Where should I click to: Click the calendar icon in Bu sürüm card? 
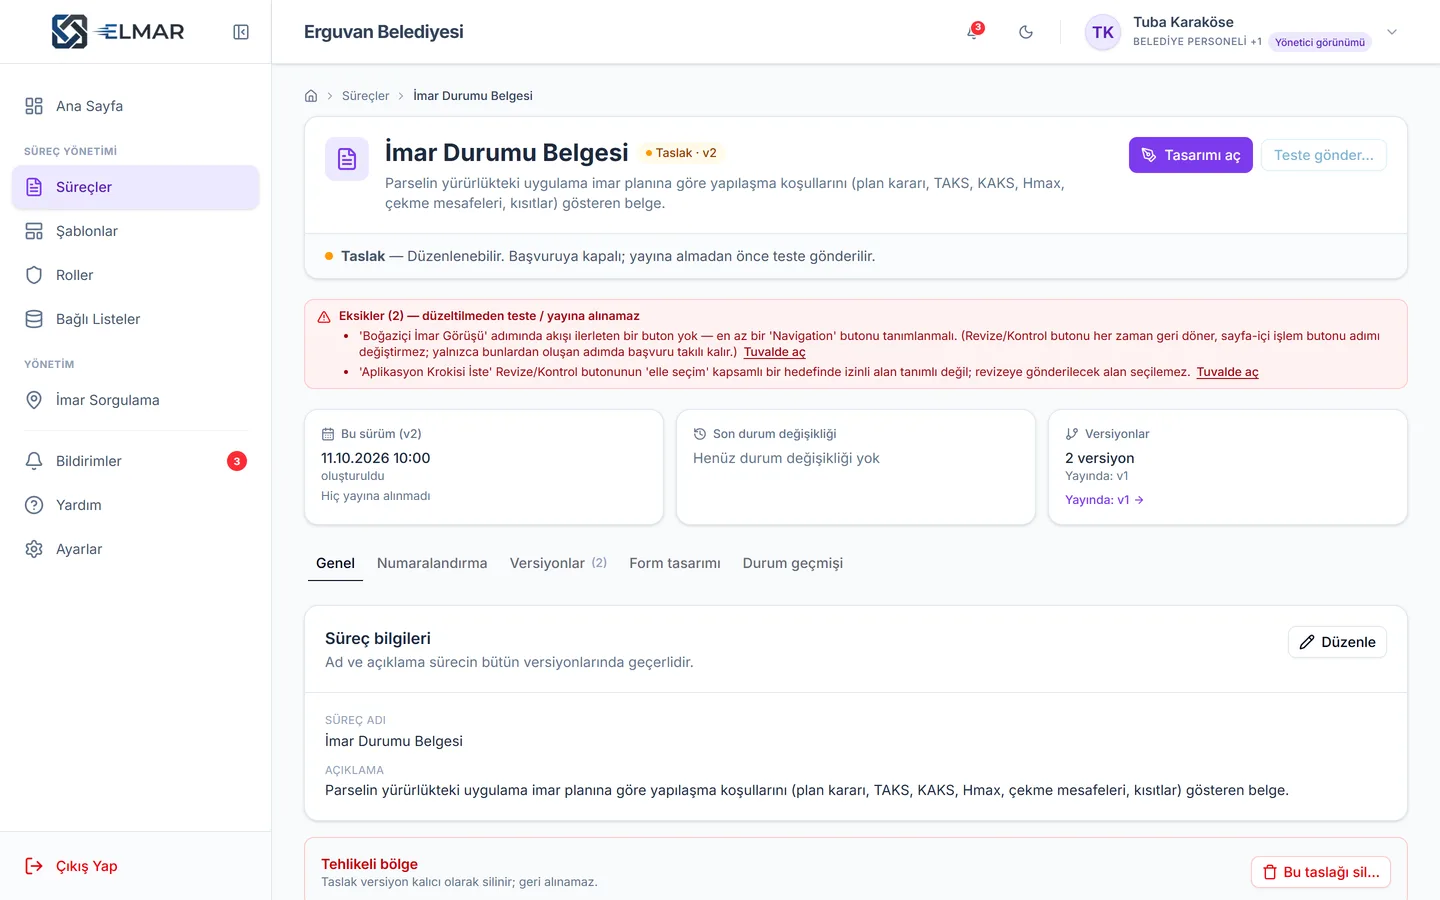(328, 434)
